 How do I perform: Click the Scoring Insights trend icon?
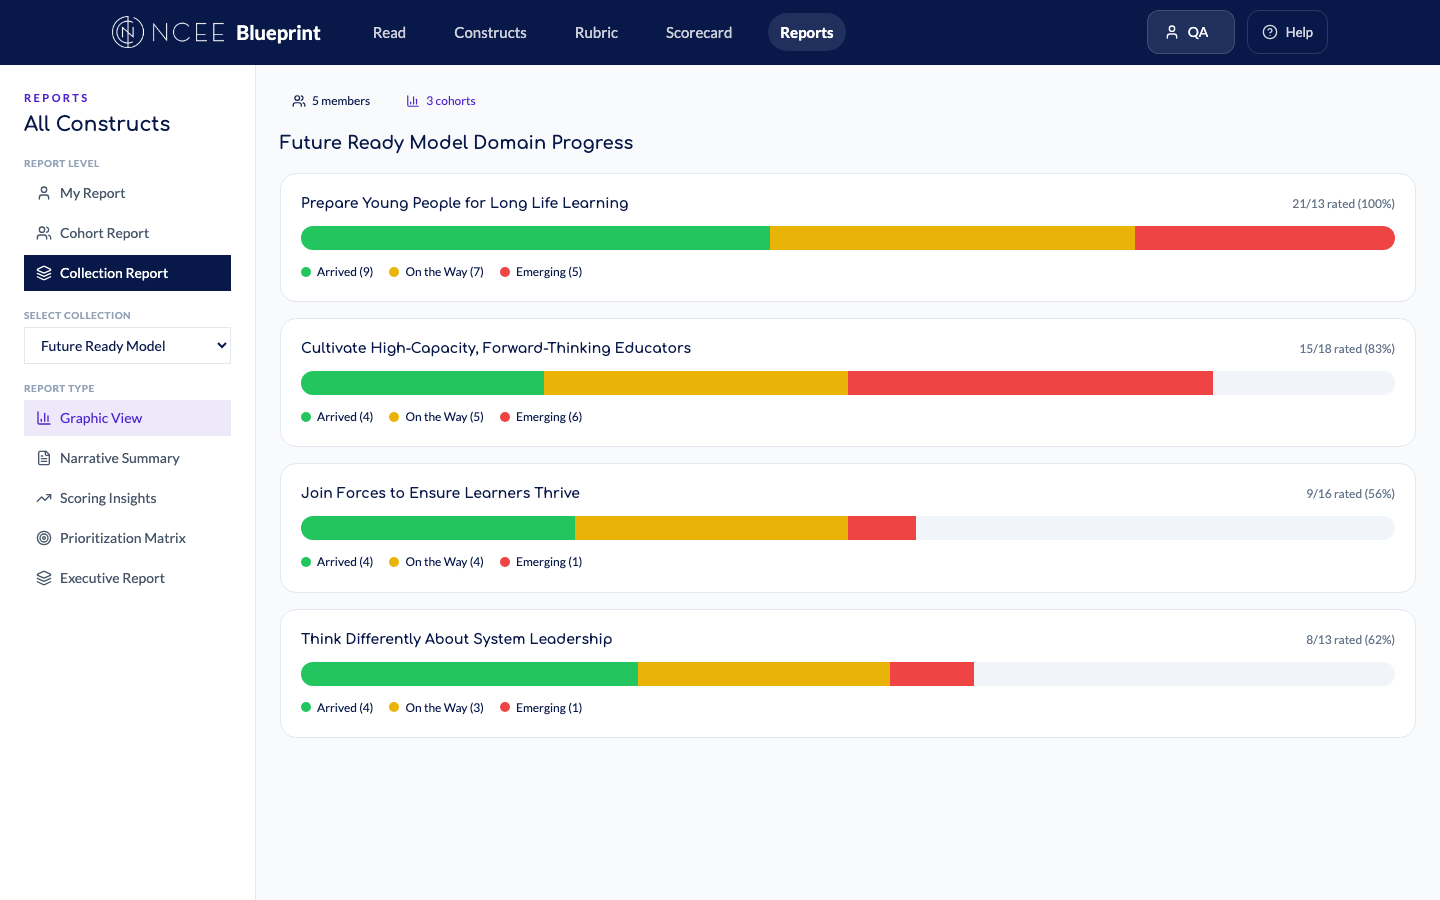tap(44, 498)
